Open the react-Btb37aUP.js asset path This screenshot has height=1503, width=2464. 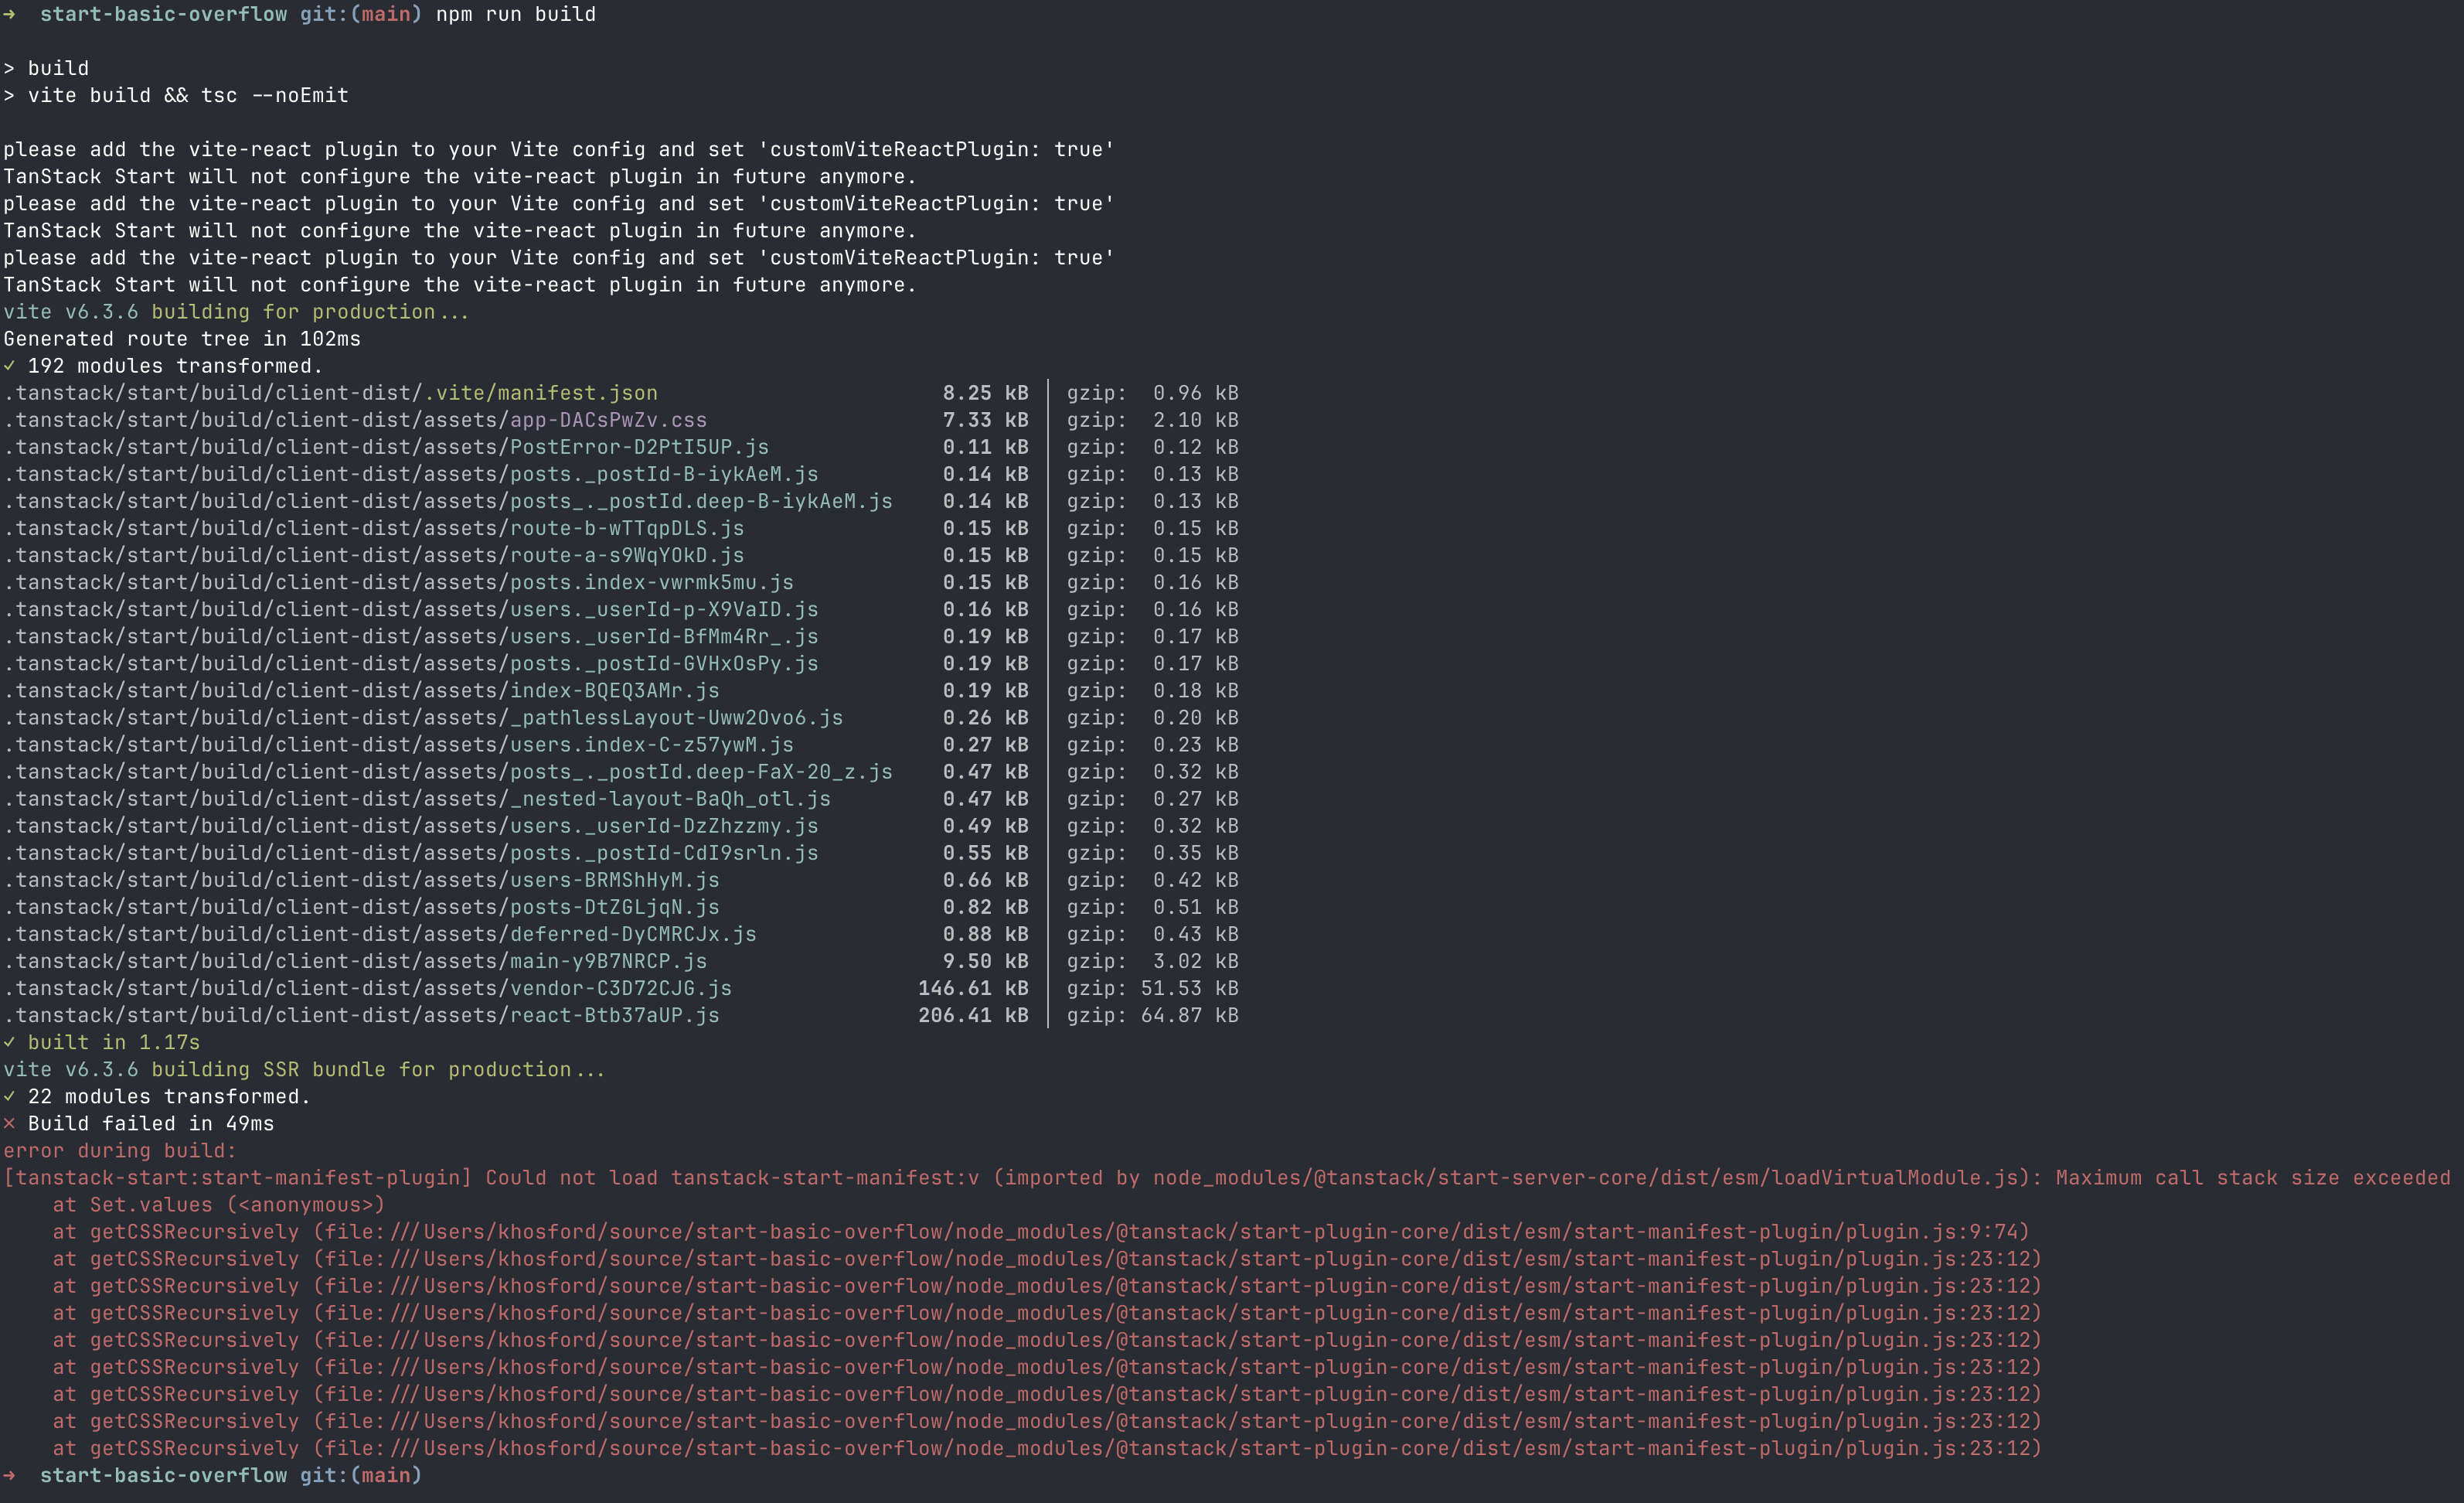pos(614,1015)
